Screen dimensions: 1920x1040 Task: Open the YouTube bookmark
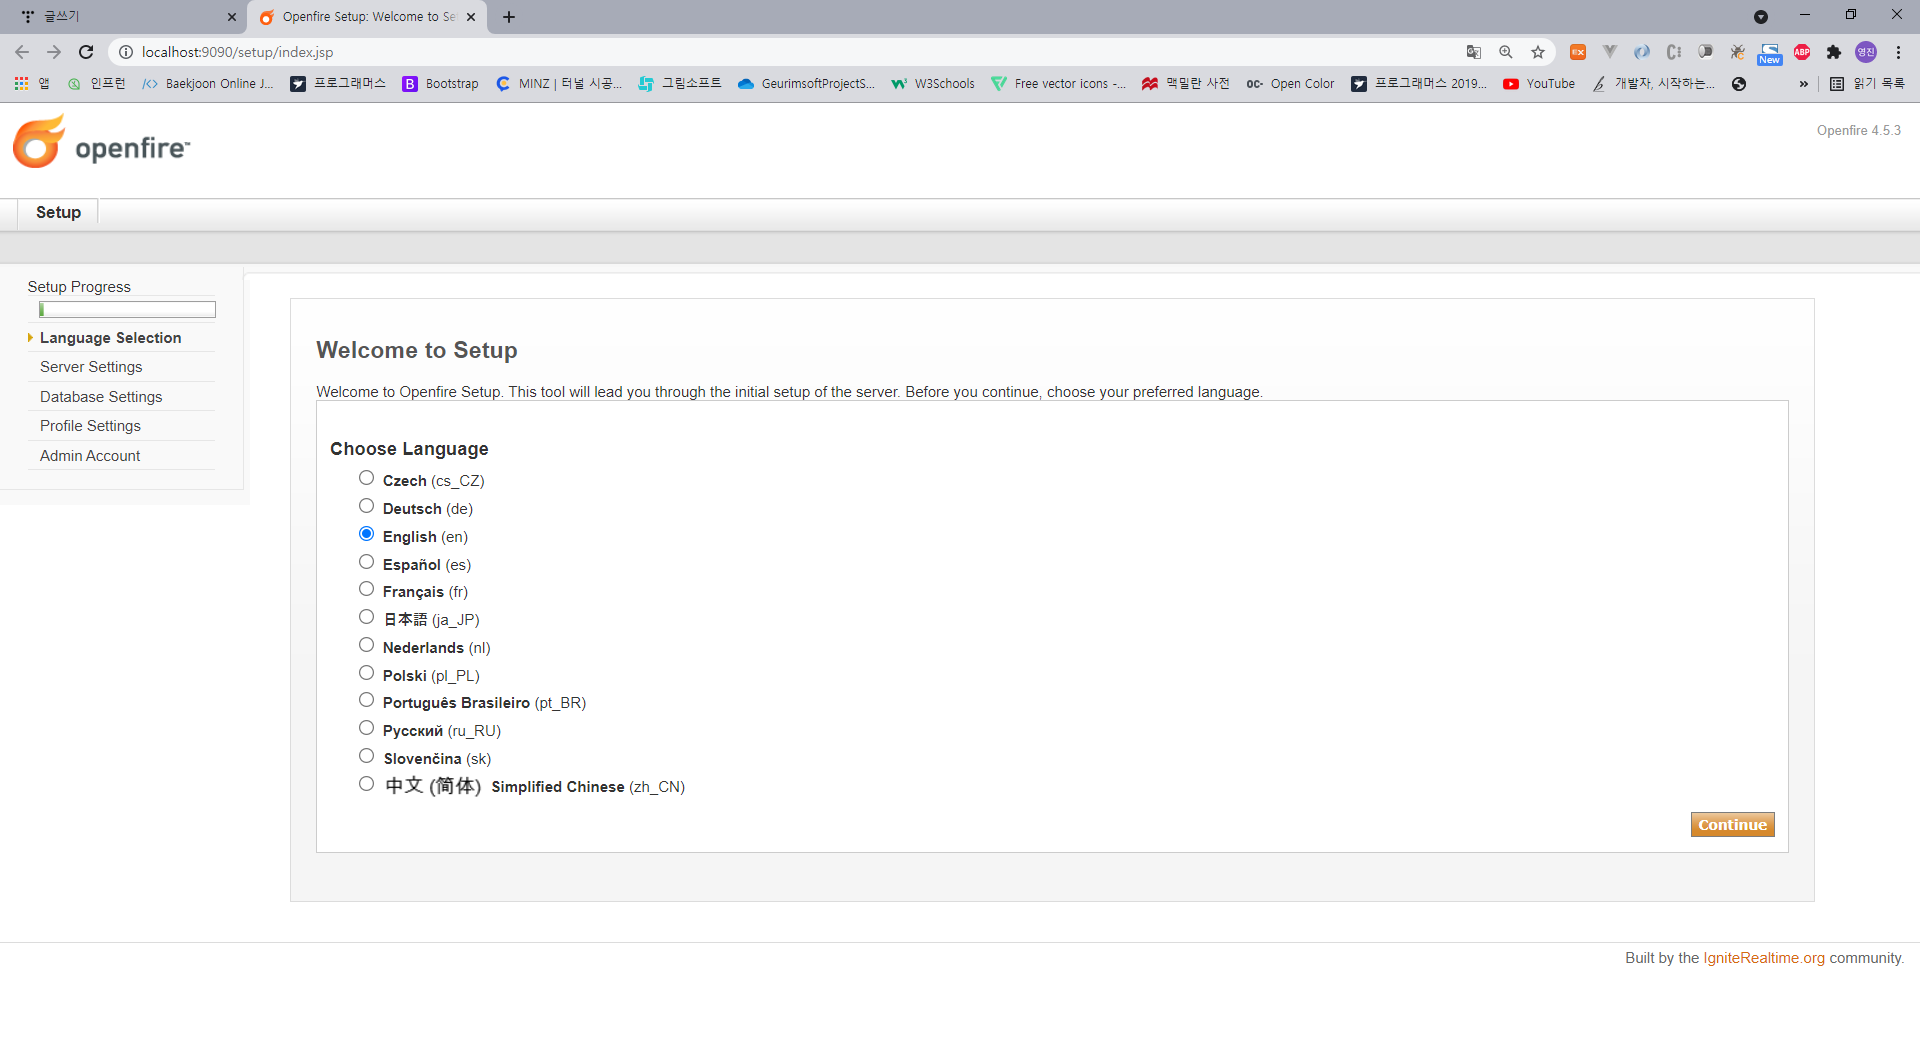(x=1539, y=84)
